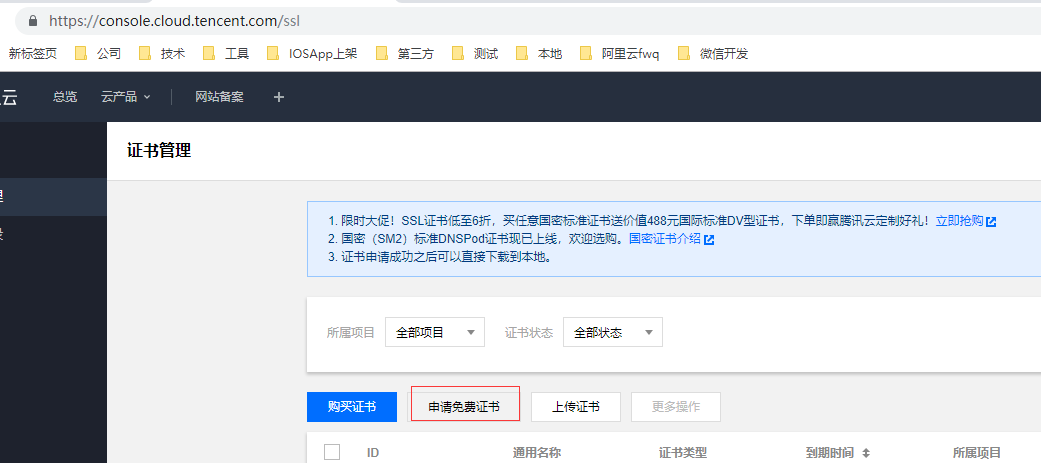Viewport: 1041px width, 463px height.
Task: Open 总览 in top navigation
Action: (65, 97)
